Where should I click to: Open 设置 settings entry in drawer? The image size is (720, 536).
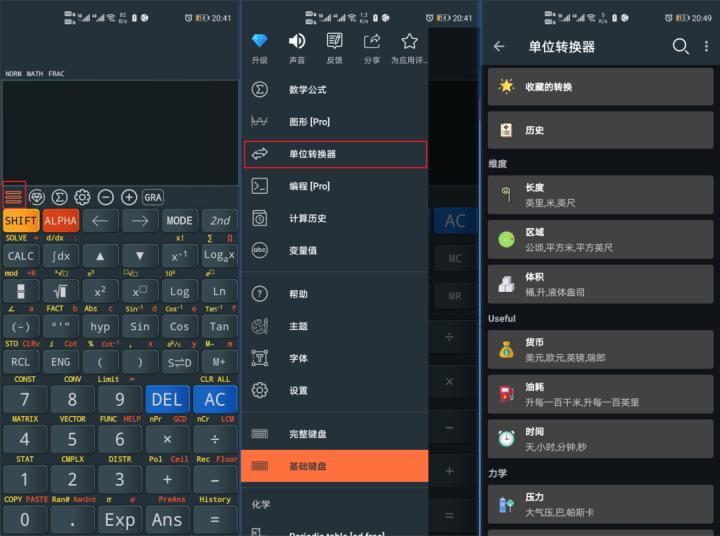(335, 390)
